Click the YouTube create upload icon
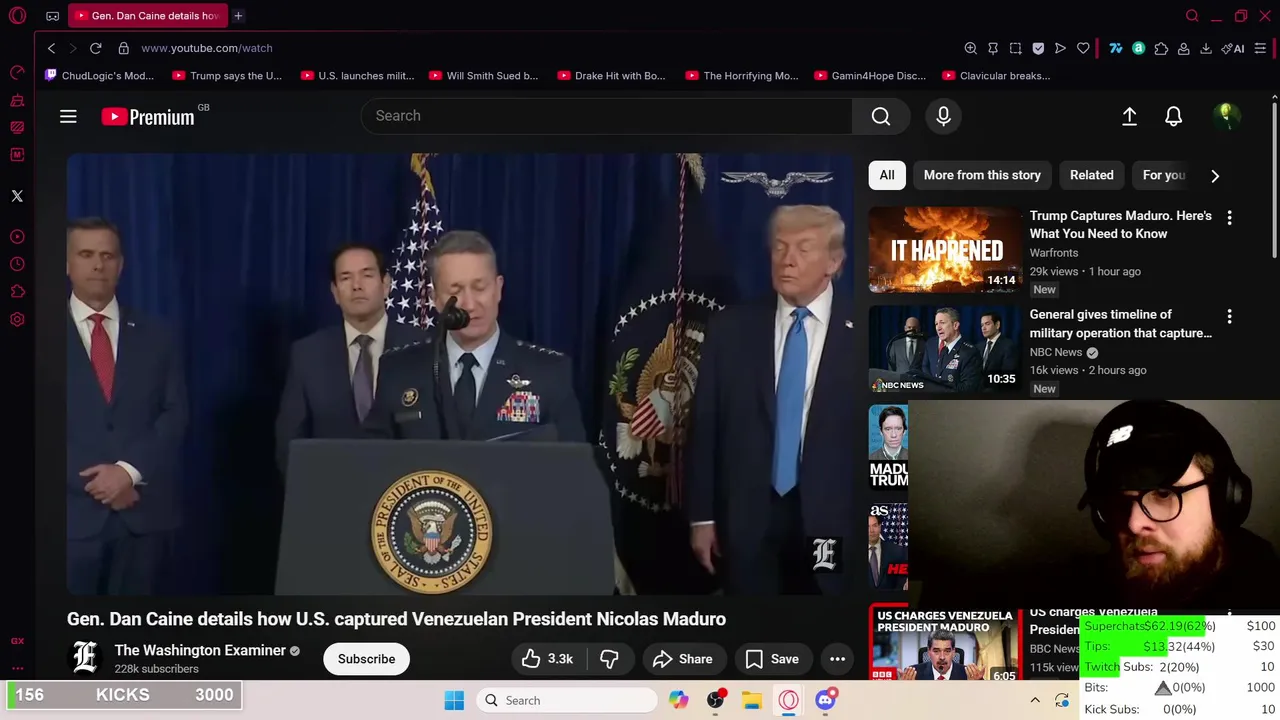 click(x=1129, y=117)
